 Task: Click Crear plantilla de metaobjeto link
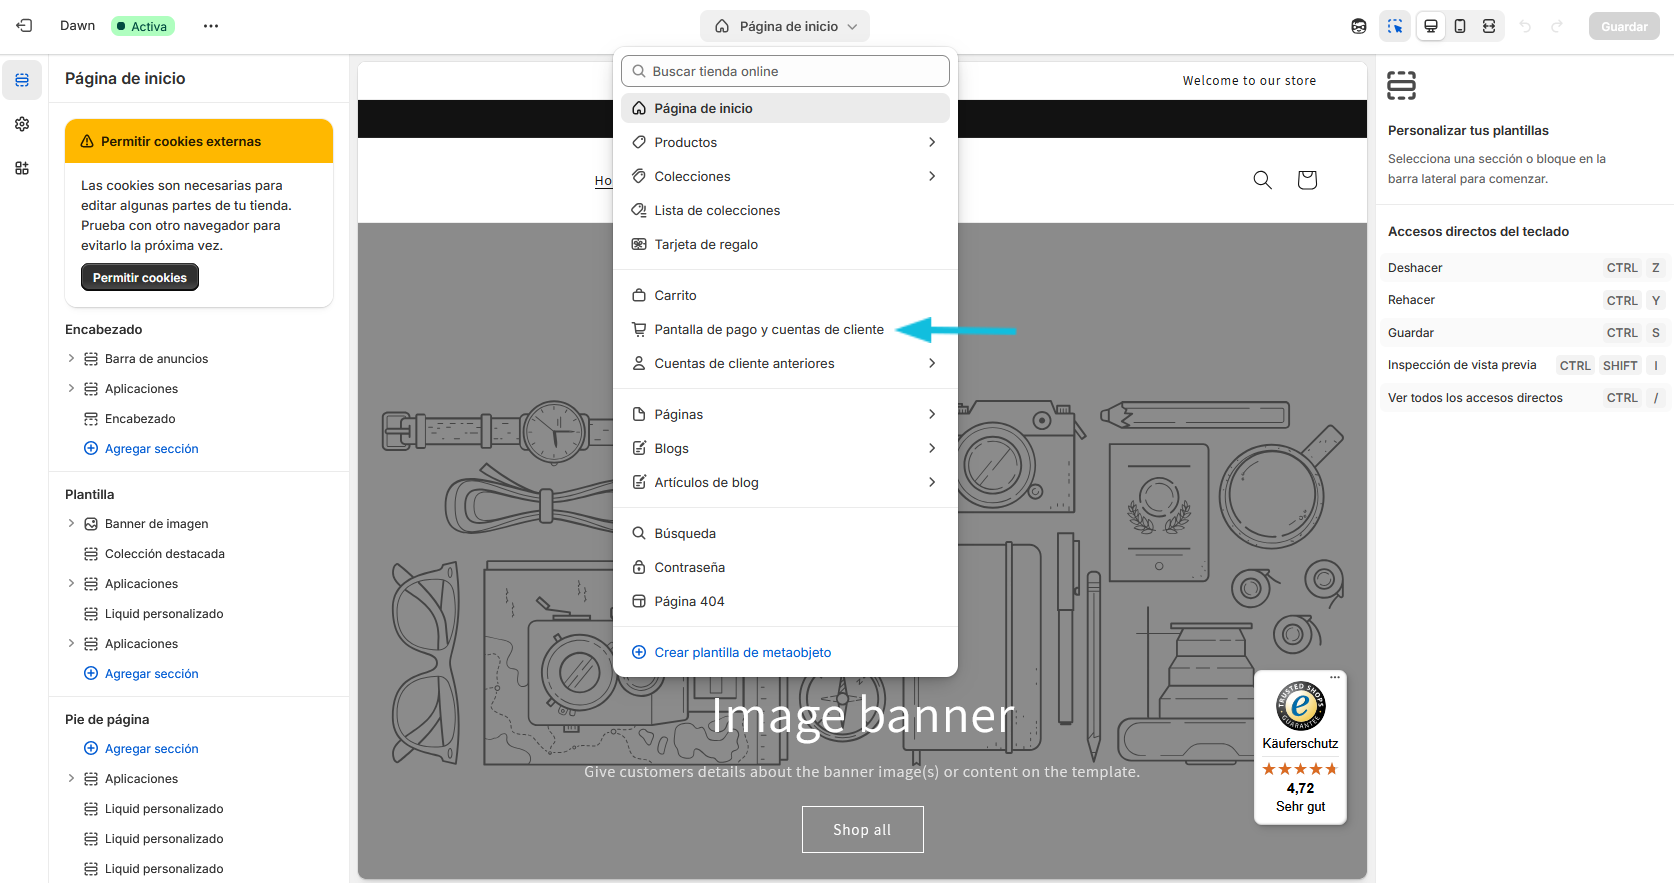point(742,653)
